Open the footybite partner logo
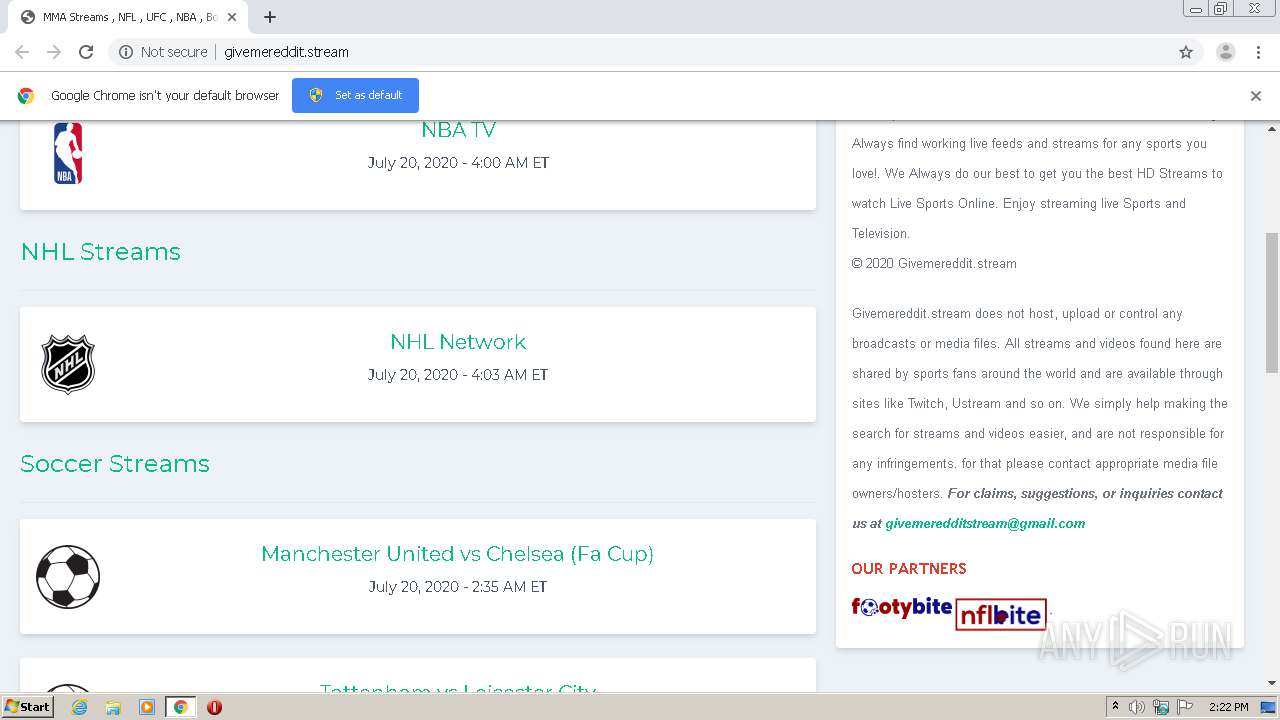The width and height of the screenshot is (1280, 720). click(901, 607)
